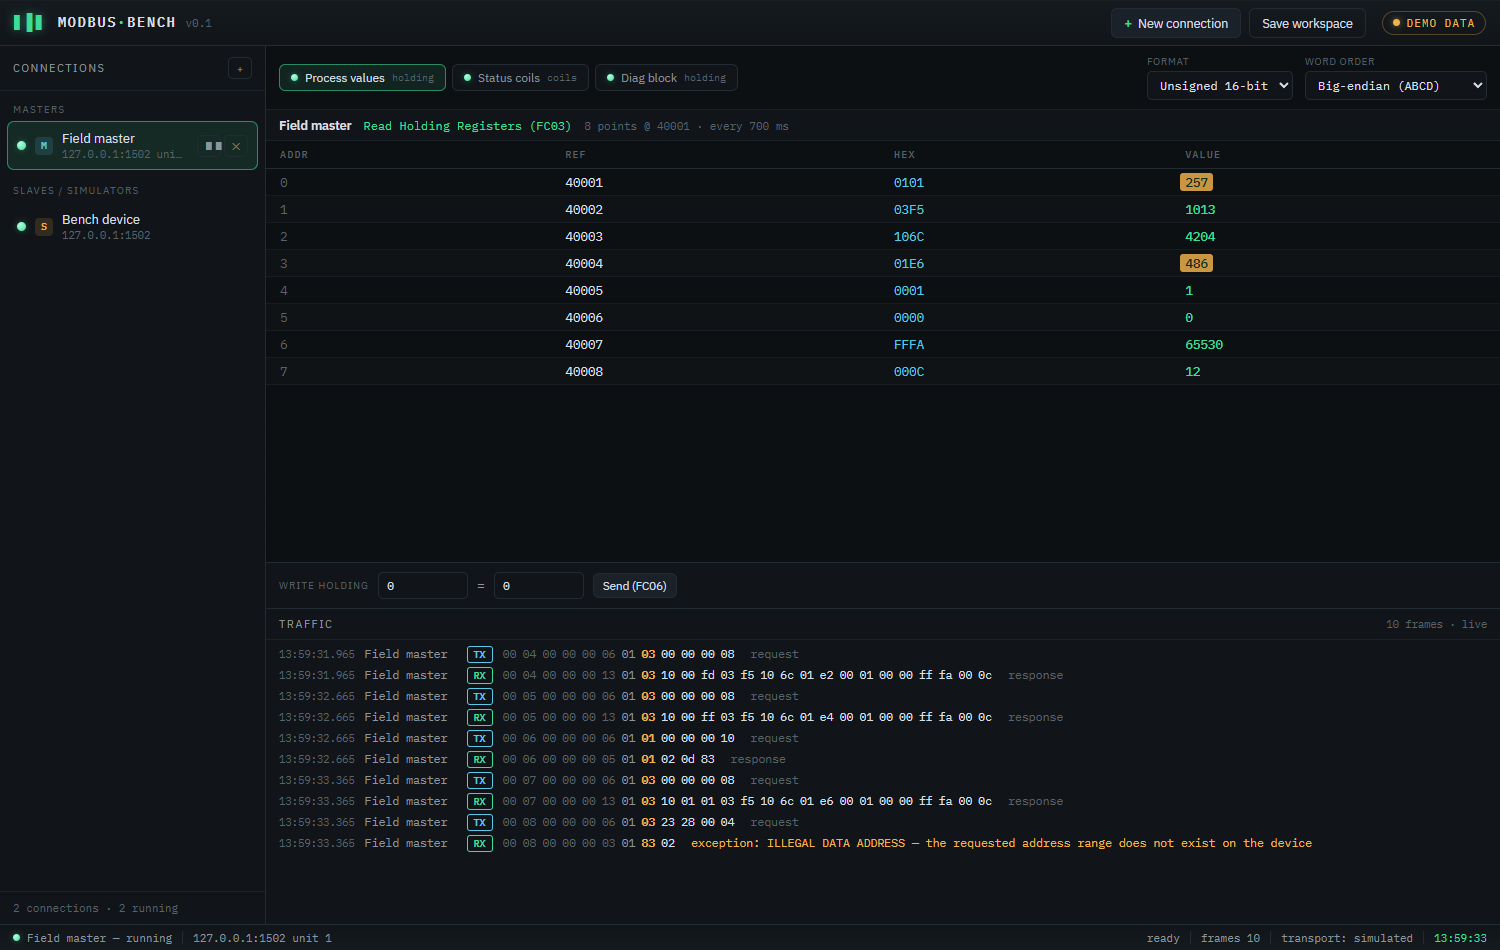
Task: Click the Save workspace button
Action: click(x=1307, y=23)
